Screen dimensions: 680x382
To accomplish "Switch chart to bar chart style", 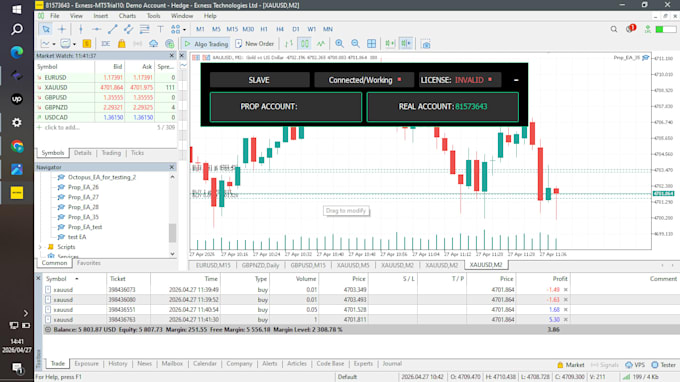I will pos(288,44).
